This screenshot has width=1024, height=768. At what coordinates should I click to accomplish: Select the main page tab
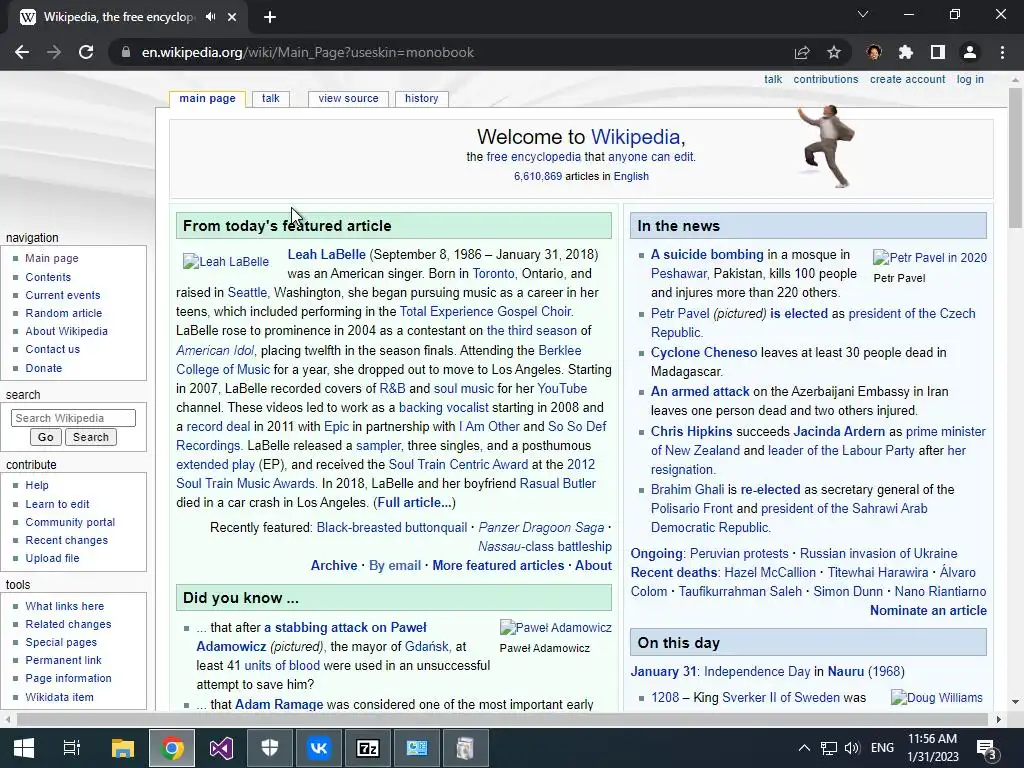(208, 99)
